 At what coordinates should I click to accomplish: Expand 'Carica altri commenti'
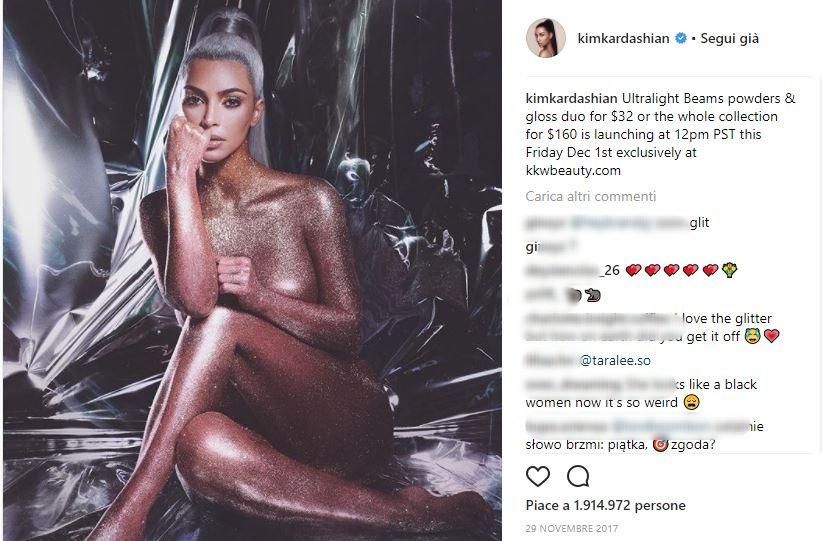pyautogui.click(x=591, y=196)
